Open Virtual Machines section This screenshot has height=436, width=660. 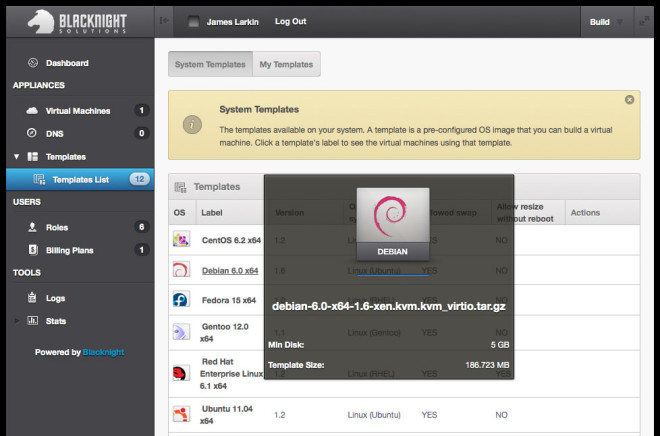78,111
